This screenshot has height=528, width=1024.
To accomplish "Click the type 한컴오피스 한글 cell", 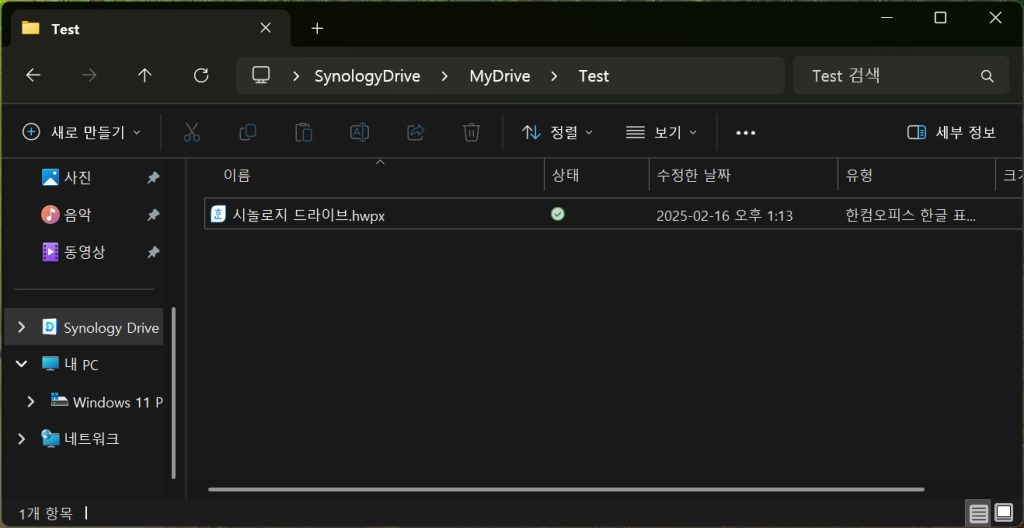I will tap(910, 215).
